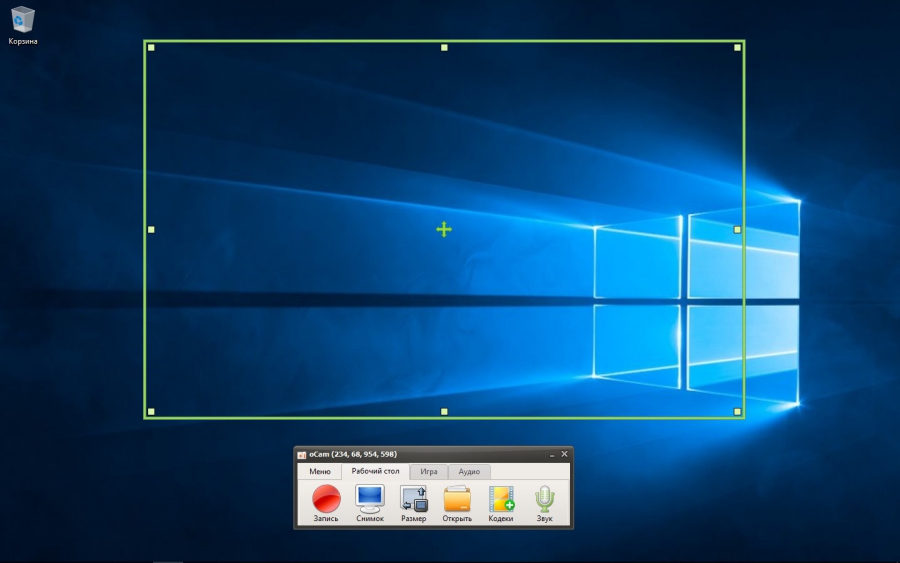Click the green center crosshair of capture area
Image resolution: width=900 pixels, height=563 pixels.
[444, 230]
